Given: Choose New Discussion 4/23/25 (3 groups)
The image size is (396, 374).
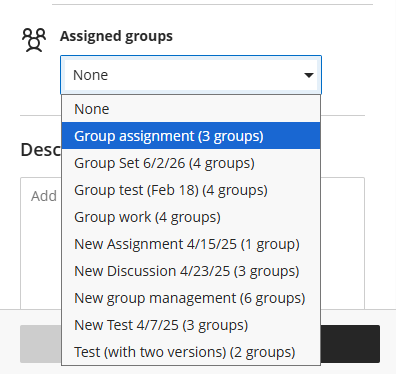Looking at the screenshot, I should [191, 271].
